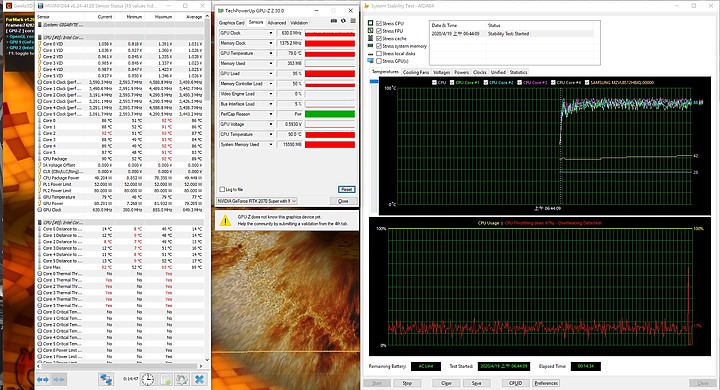The image size is (720, 390).
Task: Open the PerfCap Reason sensor dropdown
Action: [270, 114]
